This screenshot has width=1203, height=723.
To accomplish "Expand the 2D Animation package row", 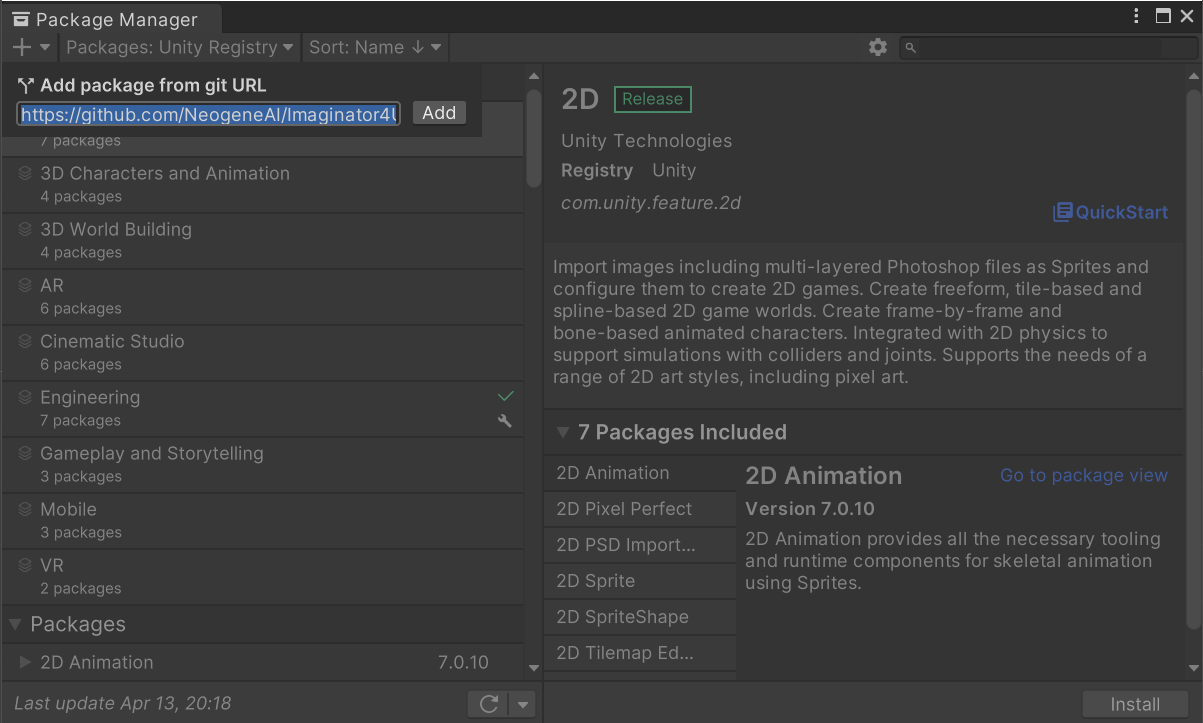I will click(25, 662).
